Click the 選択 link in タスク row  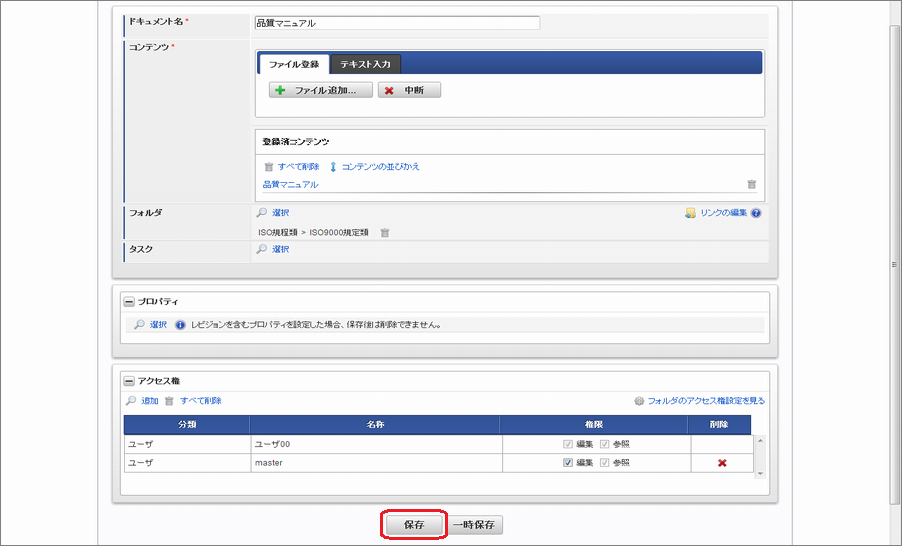pos(281,249)
